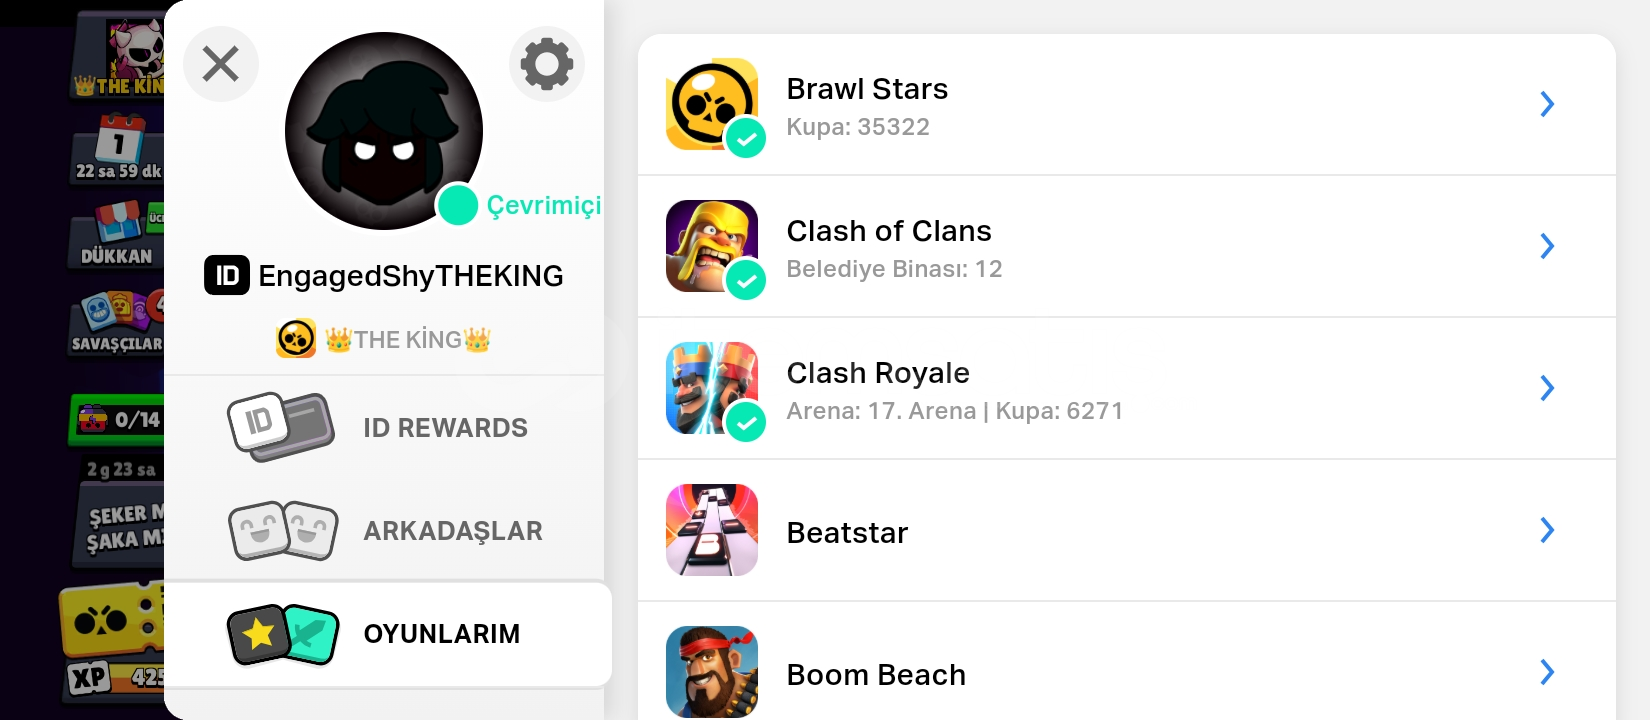Open the settings gear icon

pos(547,64)
